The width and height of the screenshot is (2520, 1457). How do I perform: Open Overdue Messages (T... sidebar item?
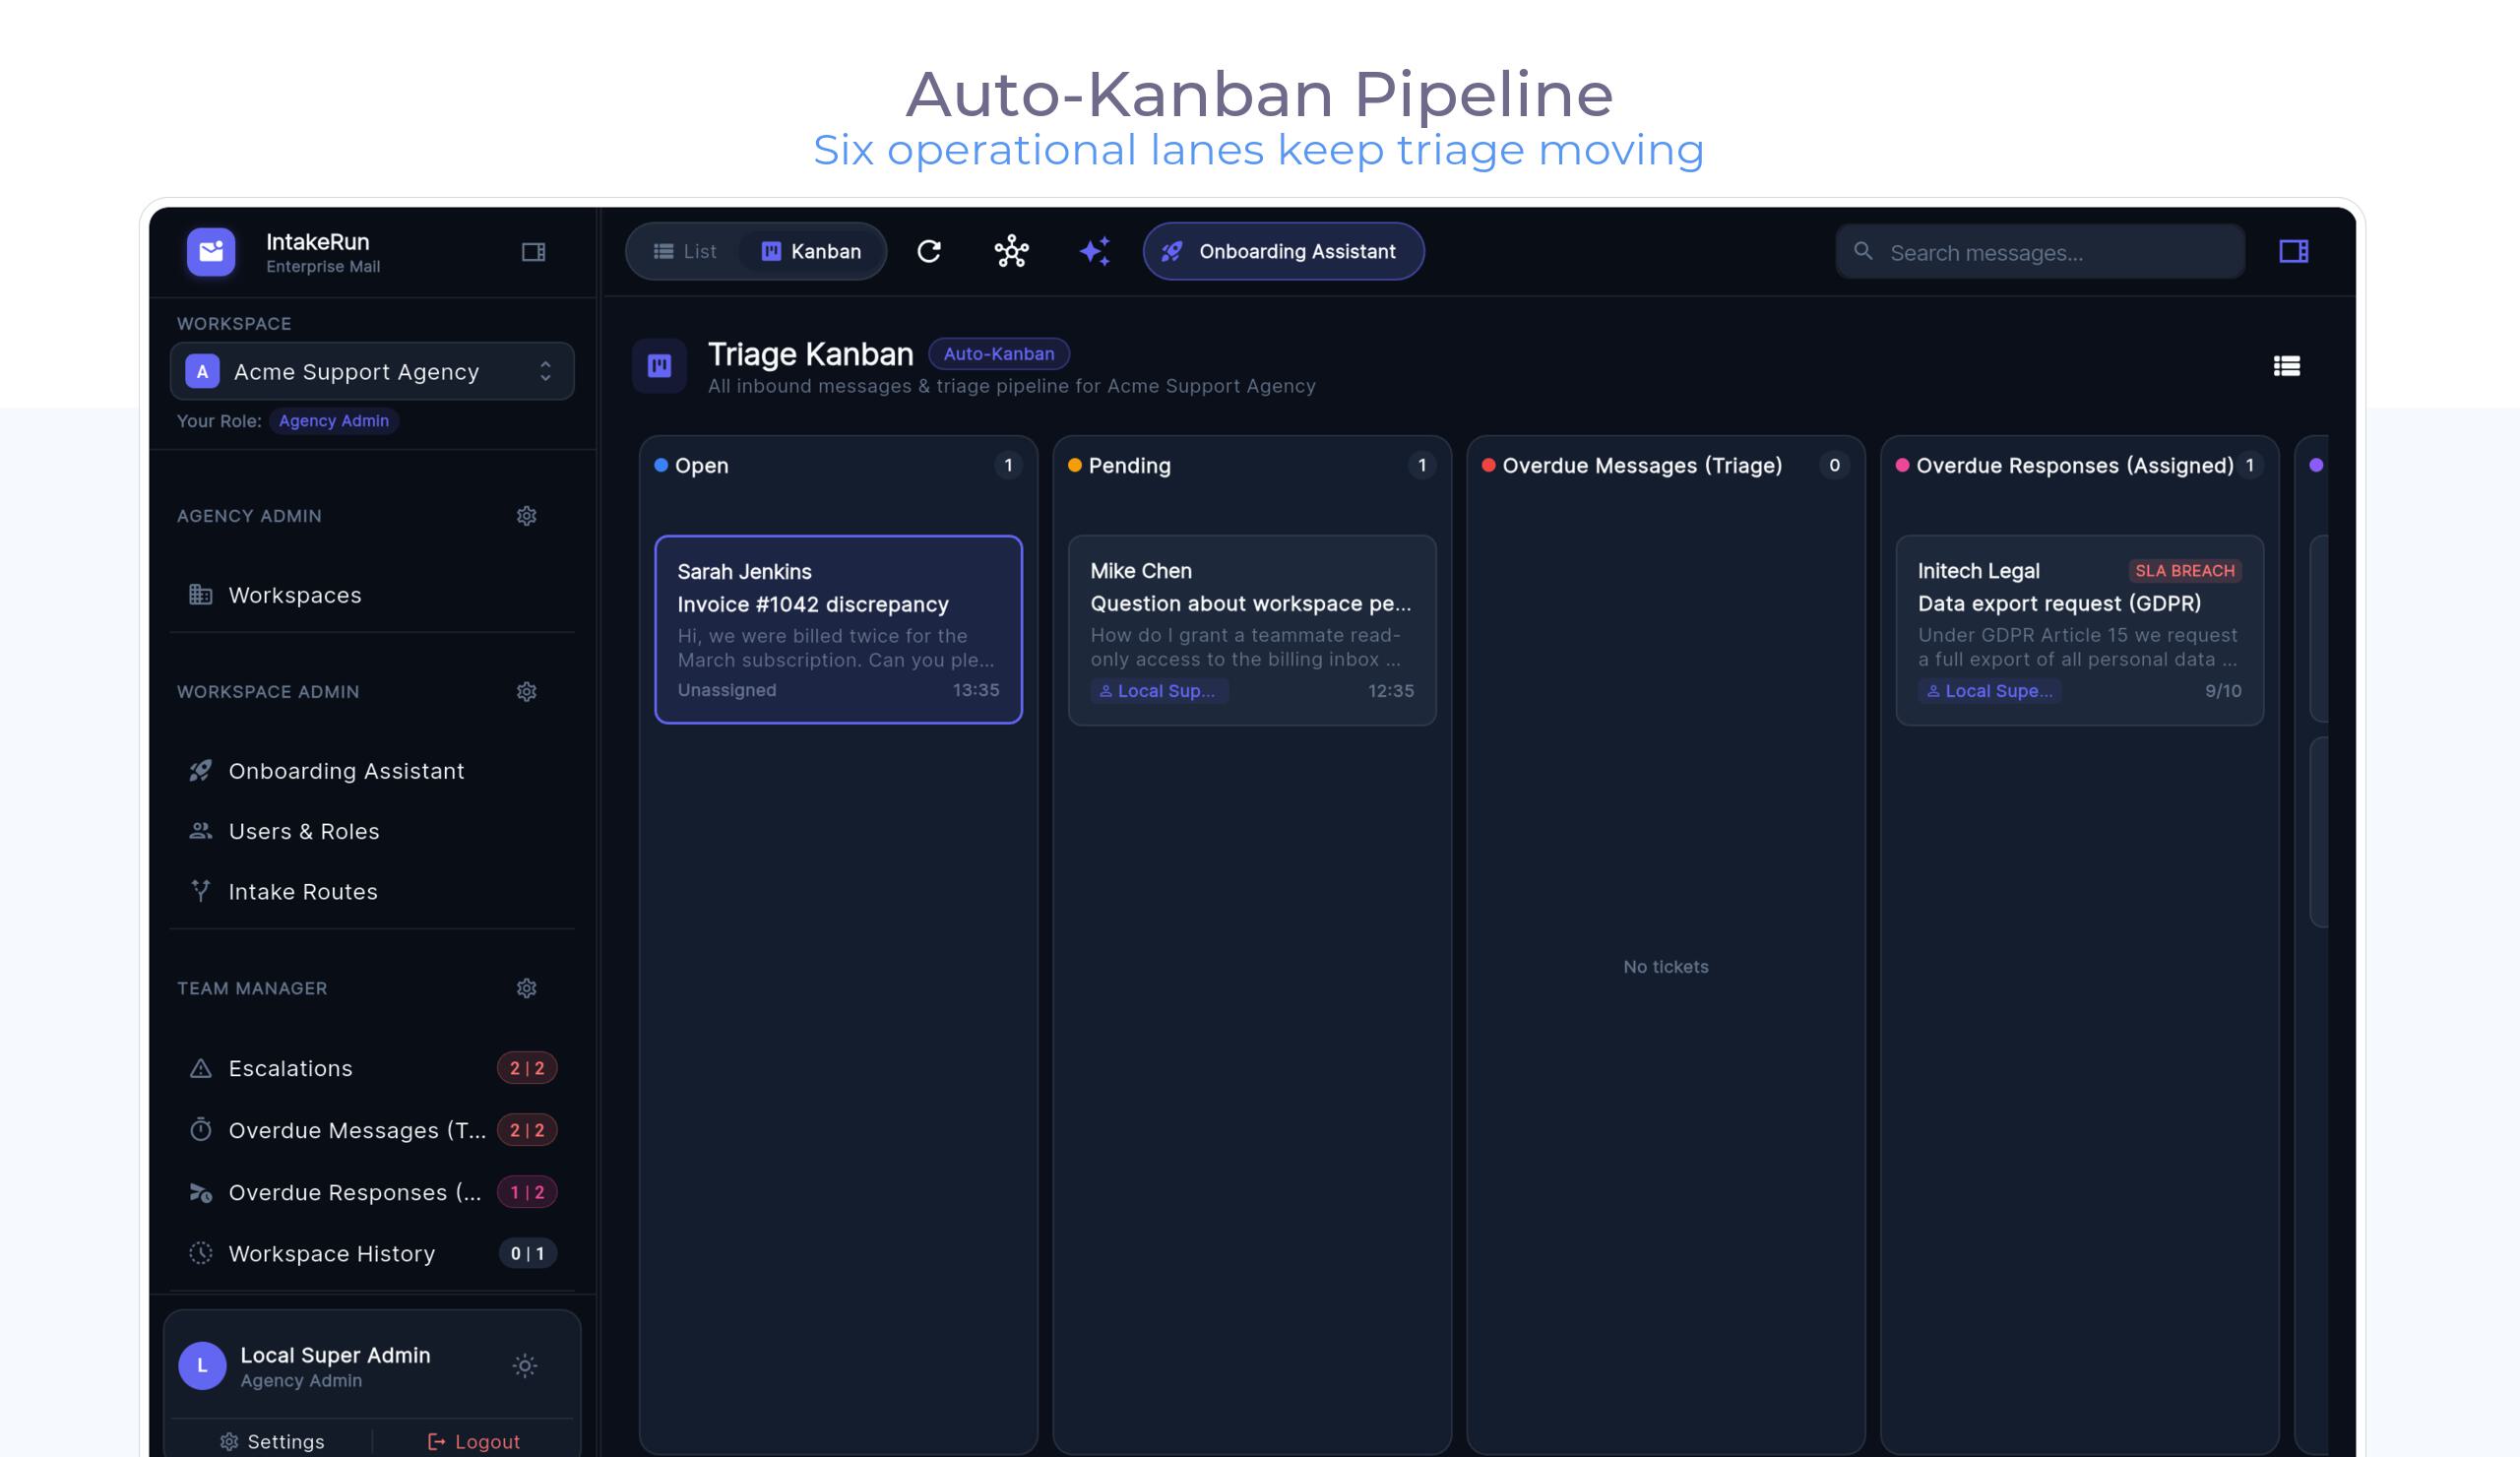tap(372, 1130)
